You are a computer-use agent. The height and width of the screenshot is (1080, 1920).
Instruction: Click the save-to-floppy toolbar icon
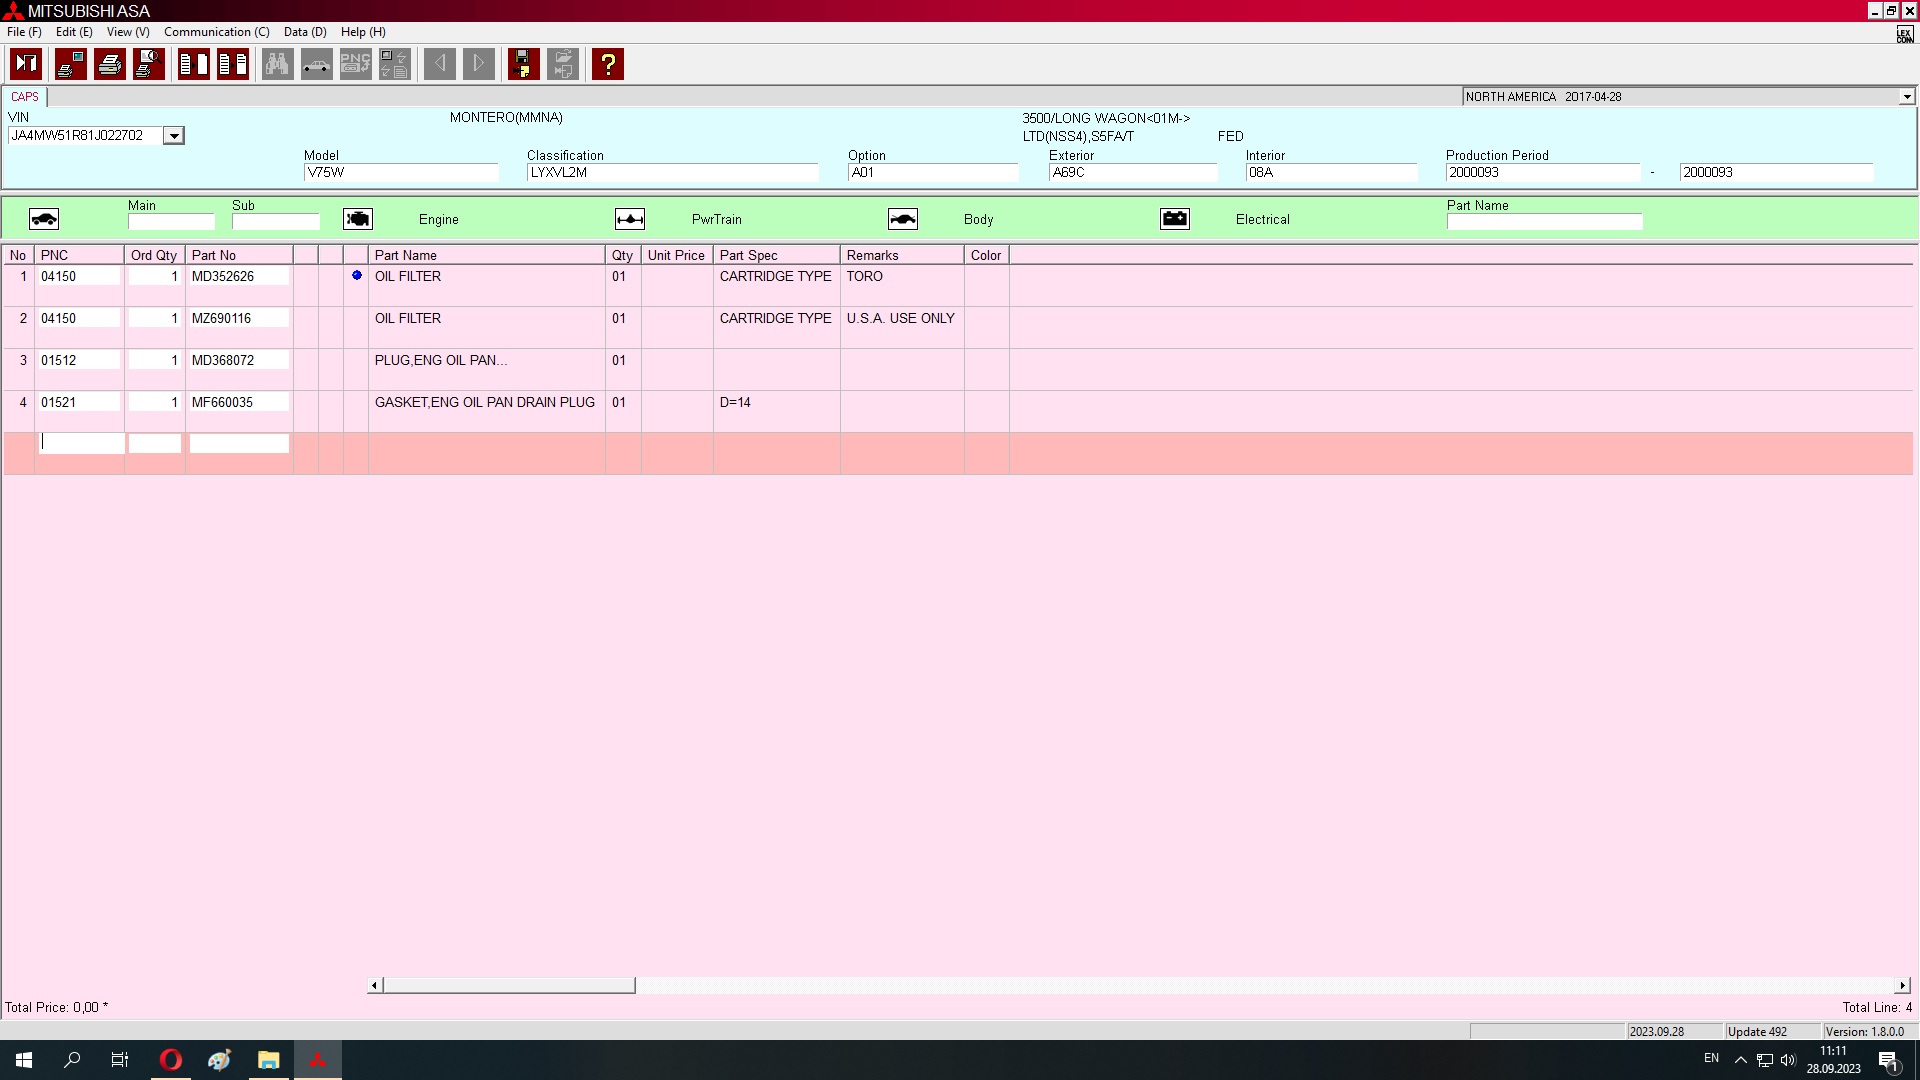tap(523, 64)
